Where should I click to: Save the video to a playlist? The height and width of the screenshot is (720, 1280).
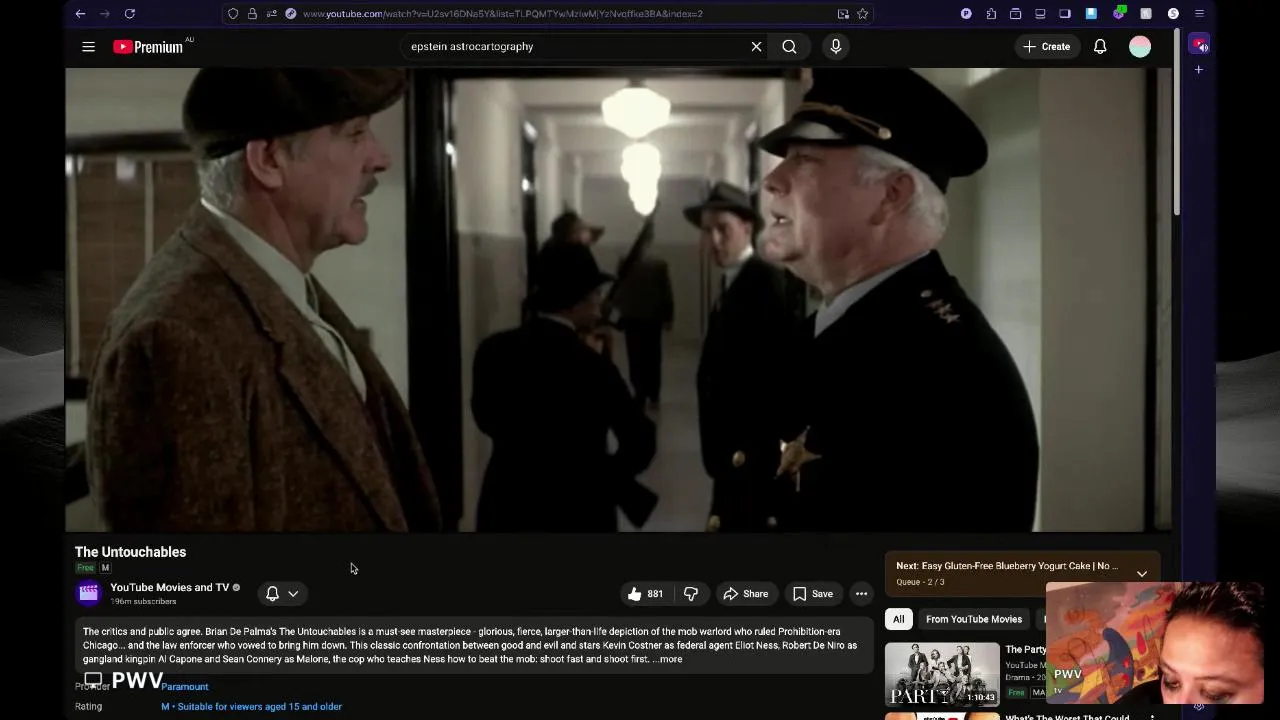[813, 594]
